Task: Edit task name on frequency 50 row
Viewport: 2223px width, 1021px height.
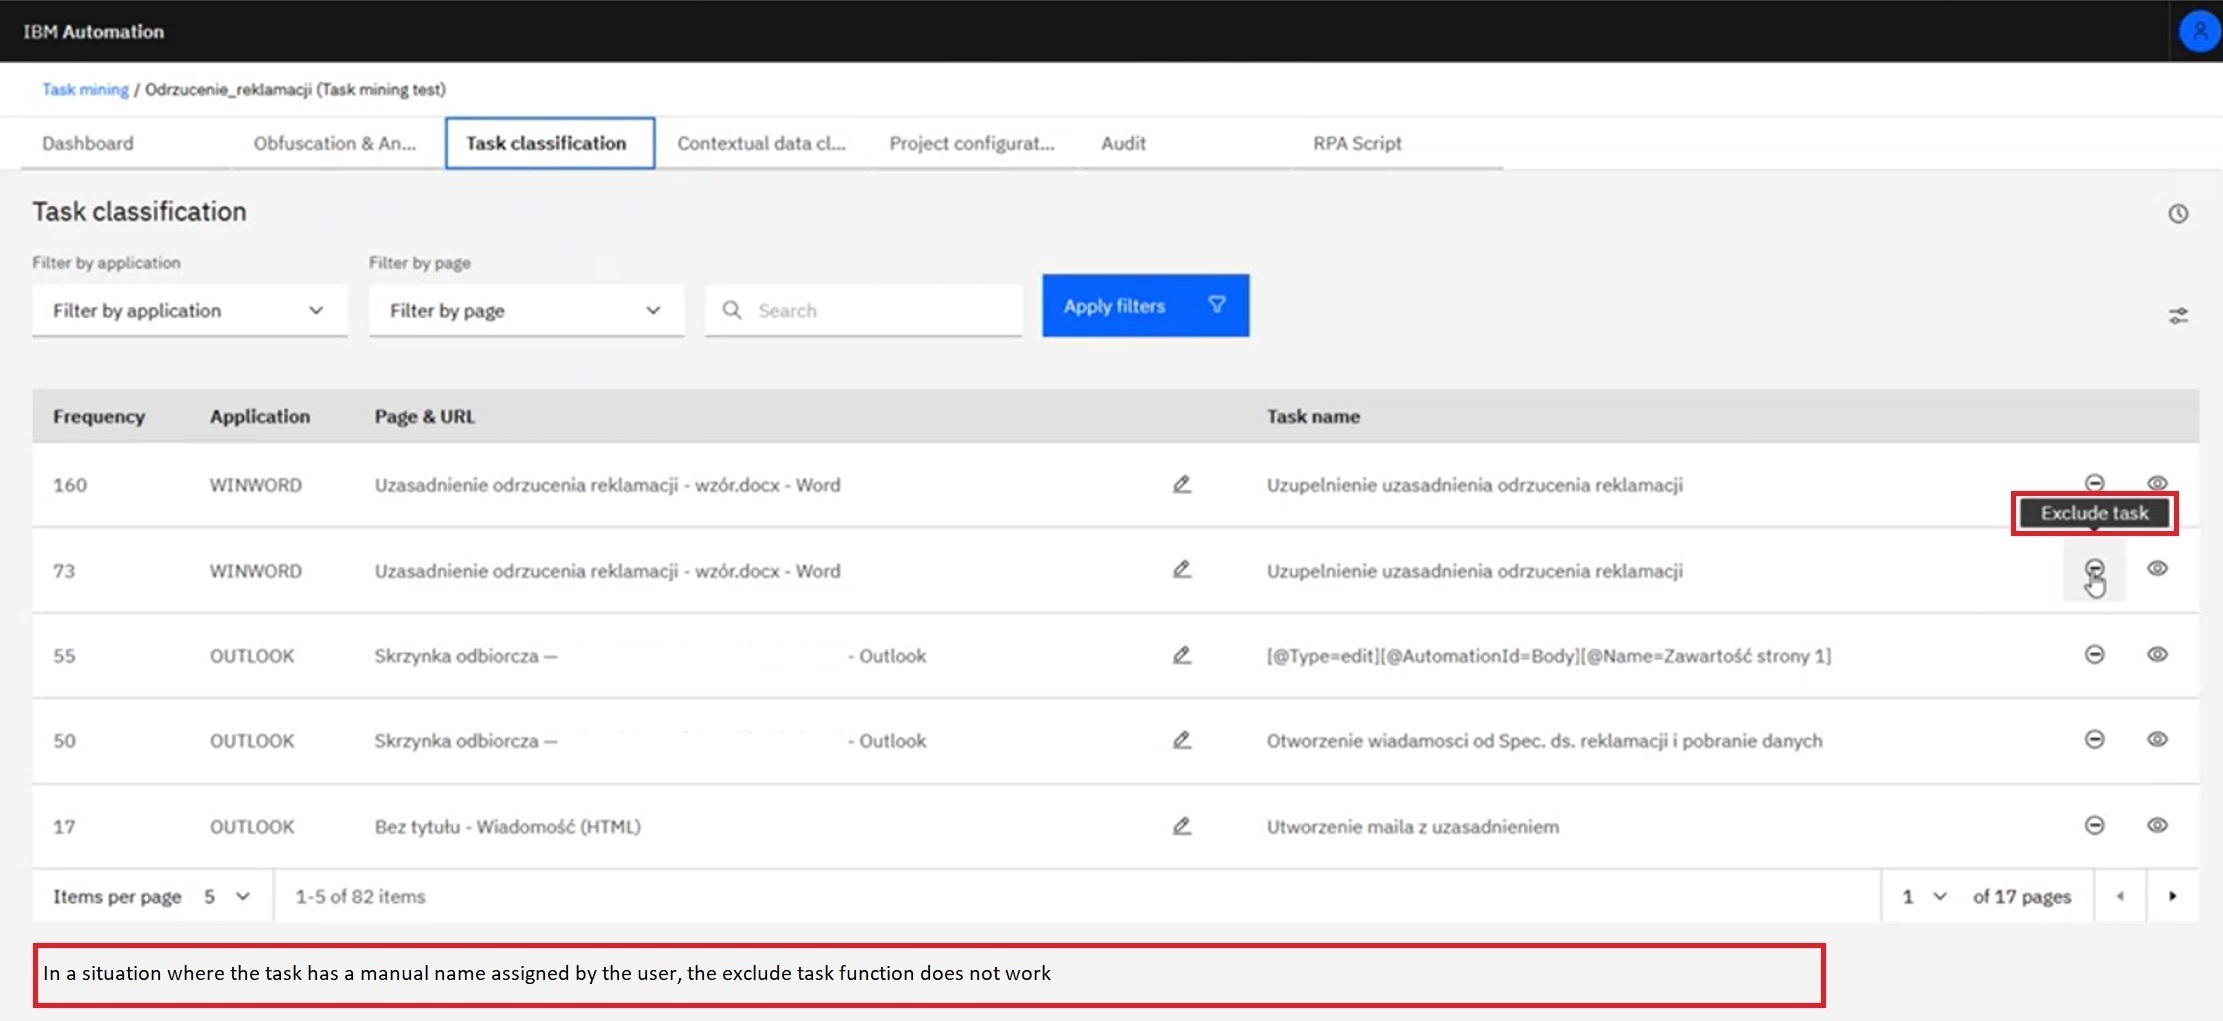Action: click(1181, 741)
